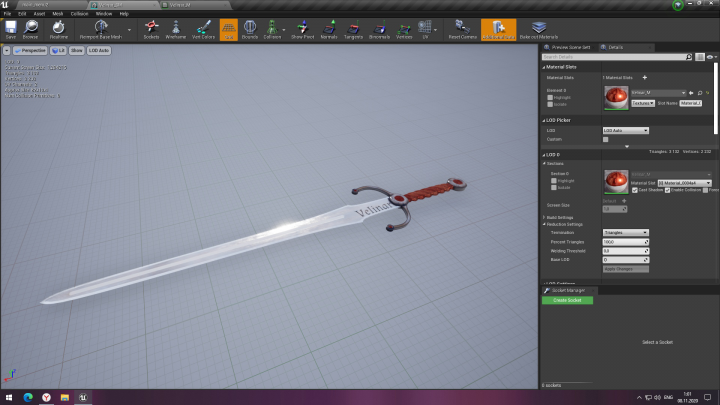
Task: Open Edit menu
Action: click(22, 14)
